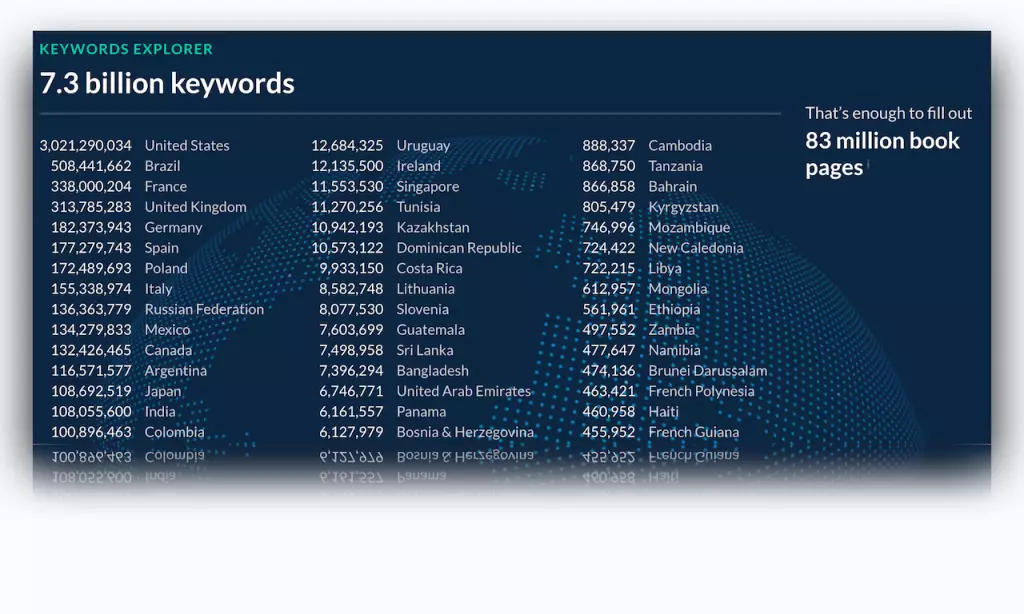
Task: Click the value 12,684,325
Action: (x=347, y=145)
